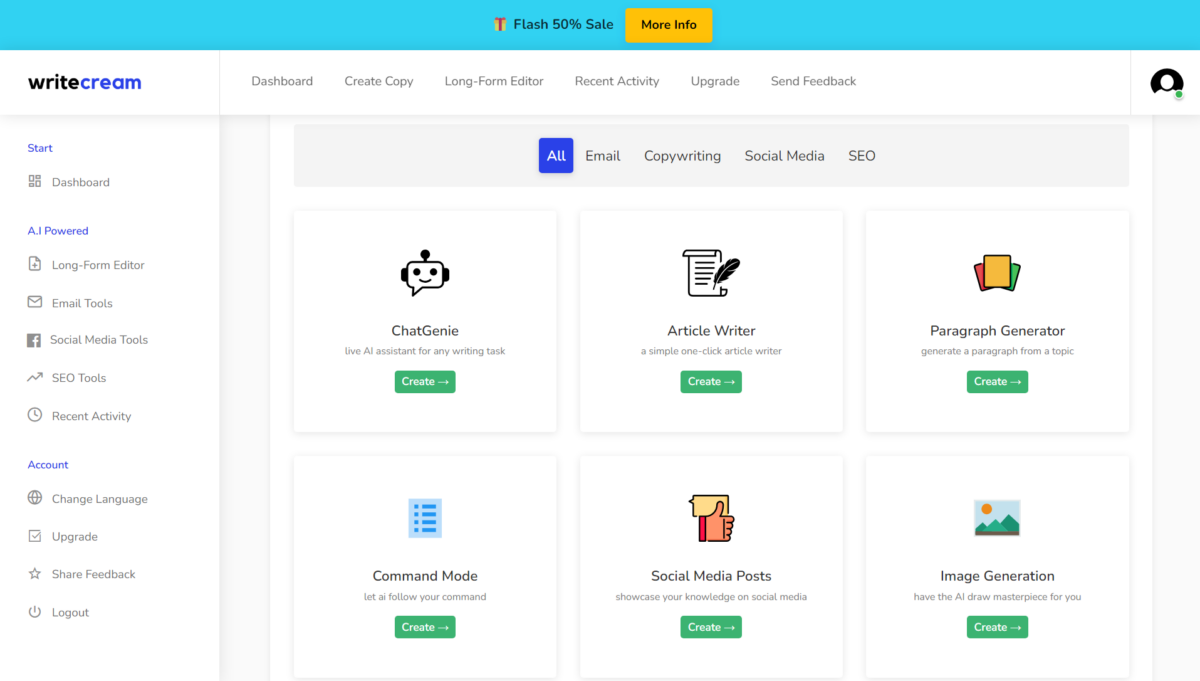Viewport: 1200px width, 681px height.
Task: Select the SEO Tools sidebar icon
Action: [34, 377]
